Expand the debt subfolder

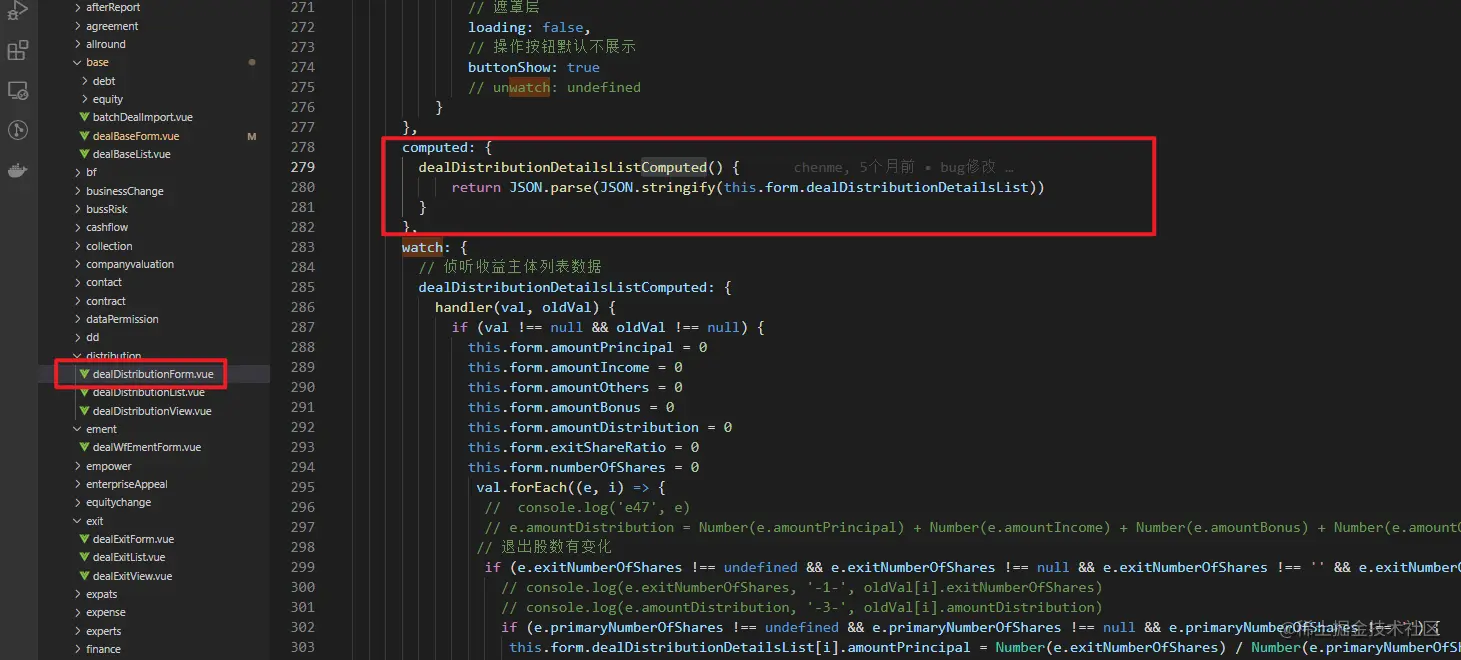pos(104,81)
